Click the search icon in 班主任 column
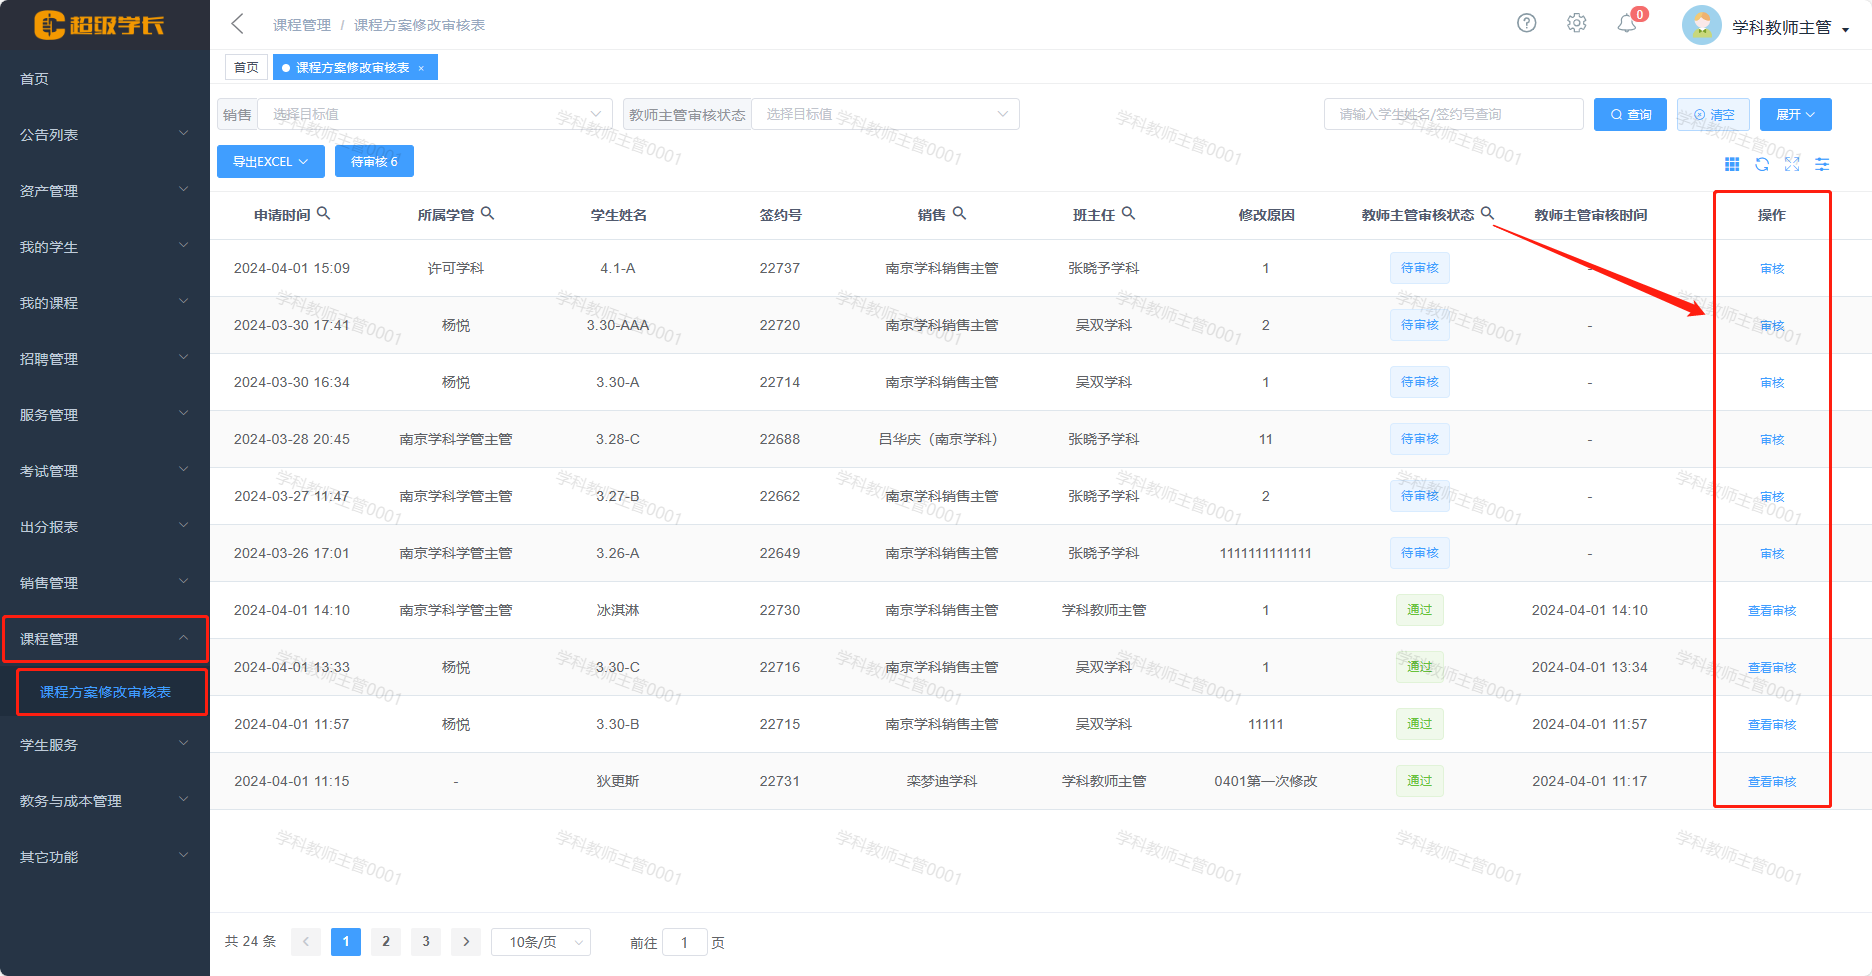 [x=1130, y=212]
